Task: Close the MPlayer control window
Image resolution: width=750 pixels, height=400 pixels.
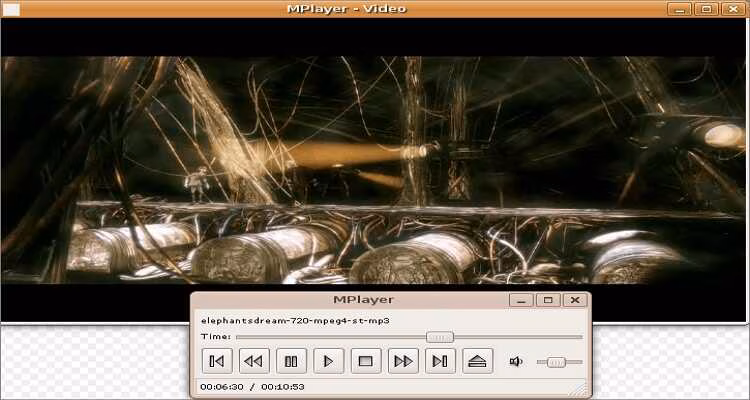Action: click(x=575, y=300)
